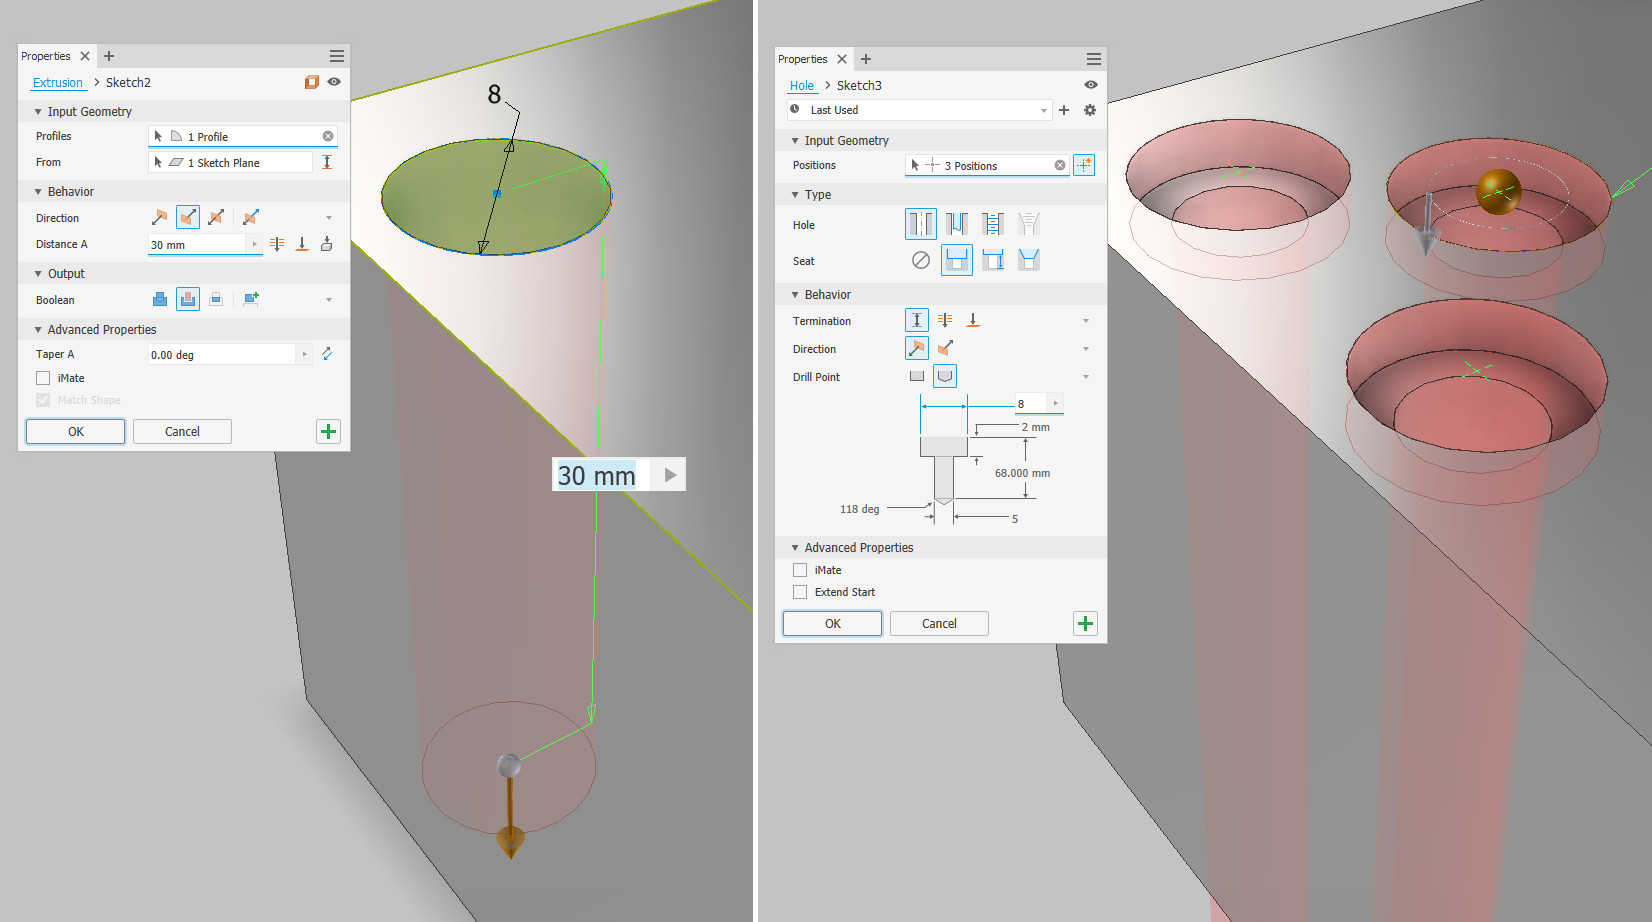Choose Spotface seat option
This screenshot has height=922, width=1652.
pos(993,260)
